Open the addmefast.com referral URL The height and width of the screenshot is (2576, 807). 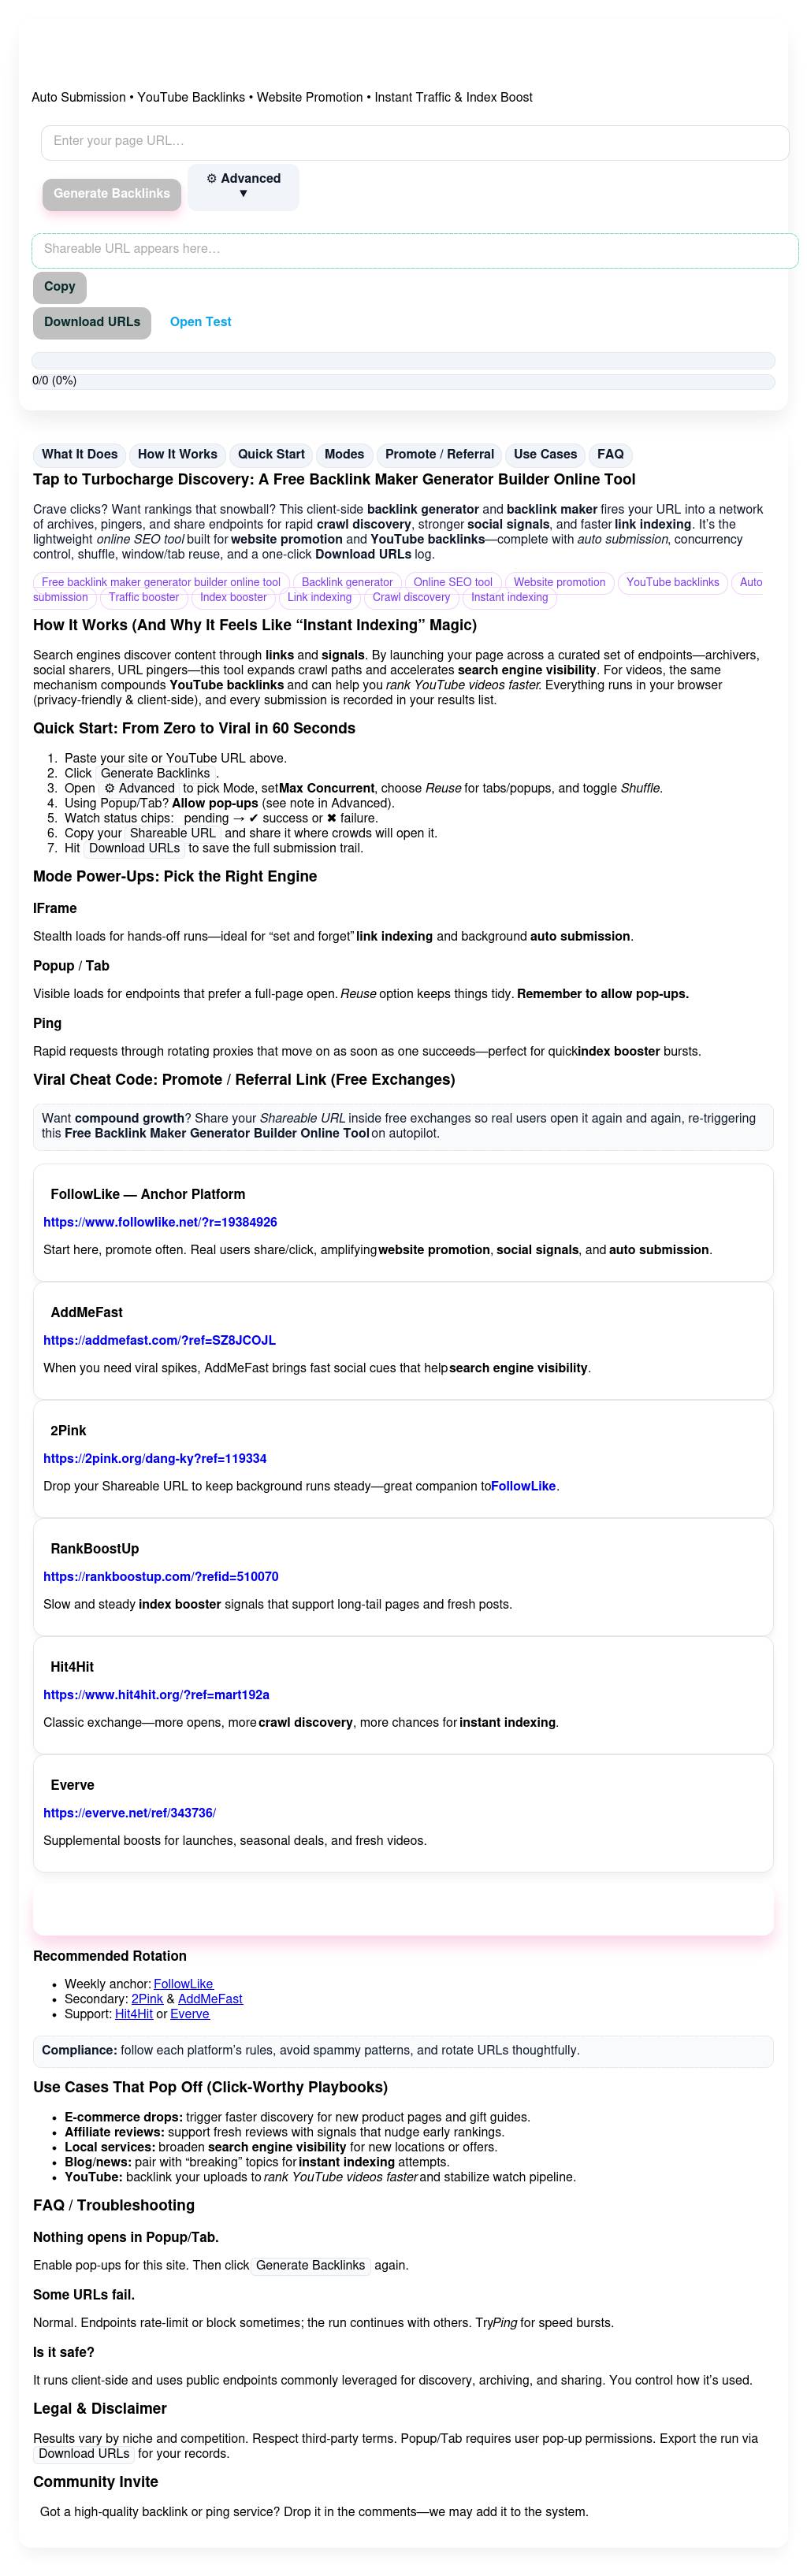tap(159, 1341)
